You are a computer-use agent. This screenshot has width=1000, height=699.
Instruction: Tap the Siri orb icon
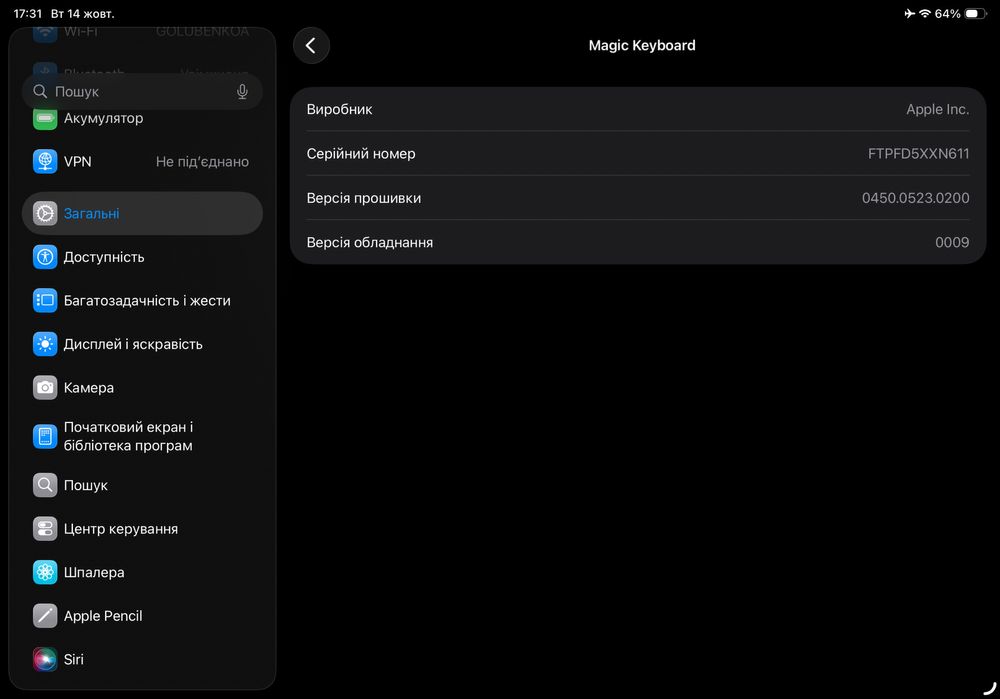45,659
